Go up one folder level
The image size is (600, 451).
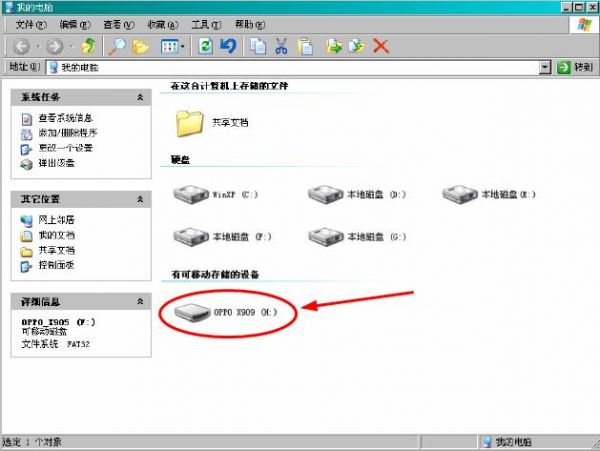point(90,45)
